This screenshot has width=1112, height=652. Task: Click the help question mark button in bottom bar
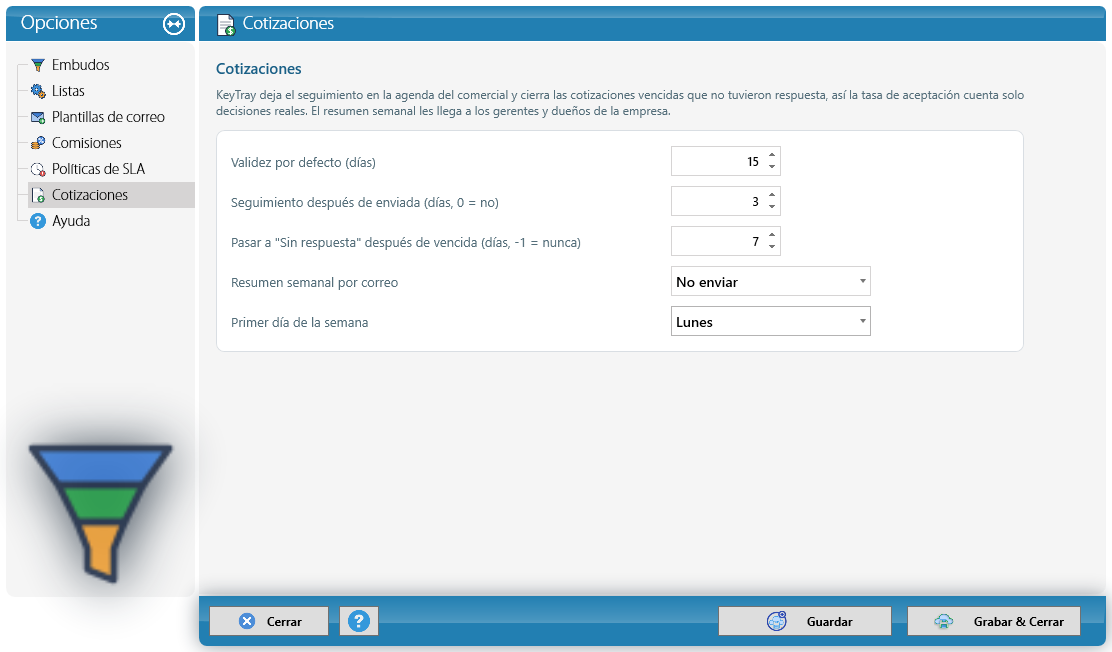(x=359, y=621)
